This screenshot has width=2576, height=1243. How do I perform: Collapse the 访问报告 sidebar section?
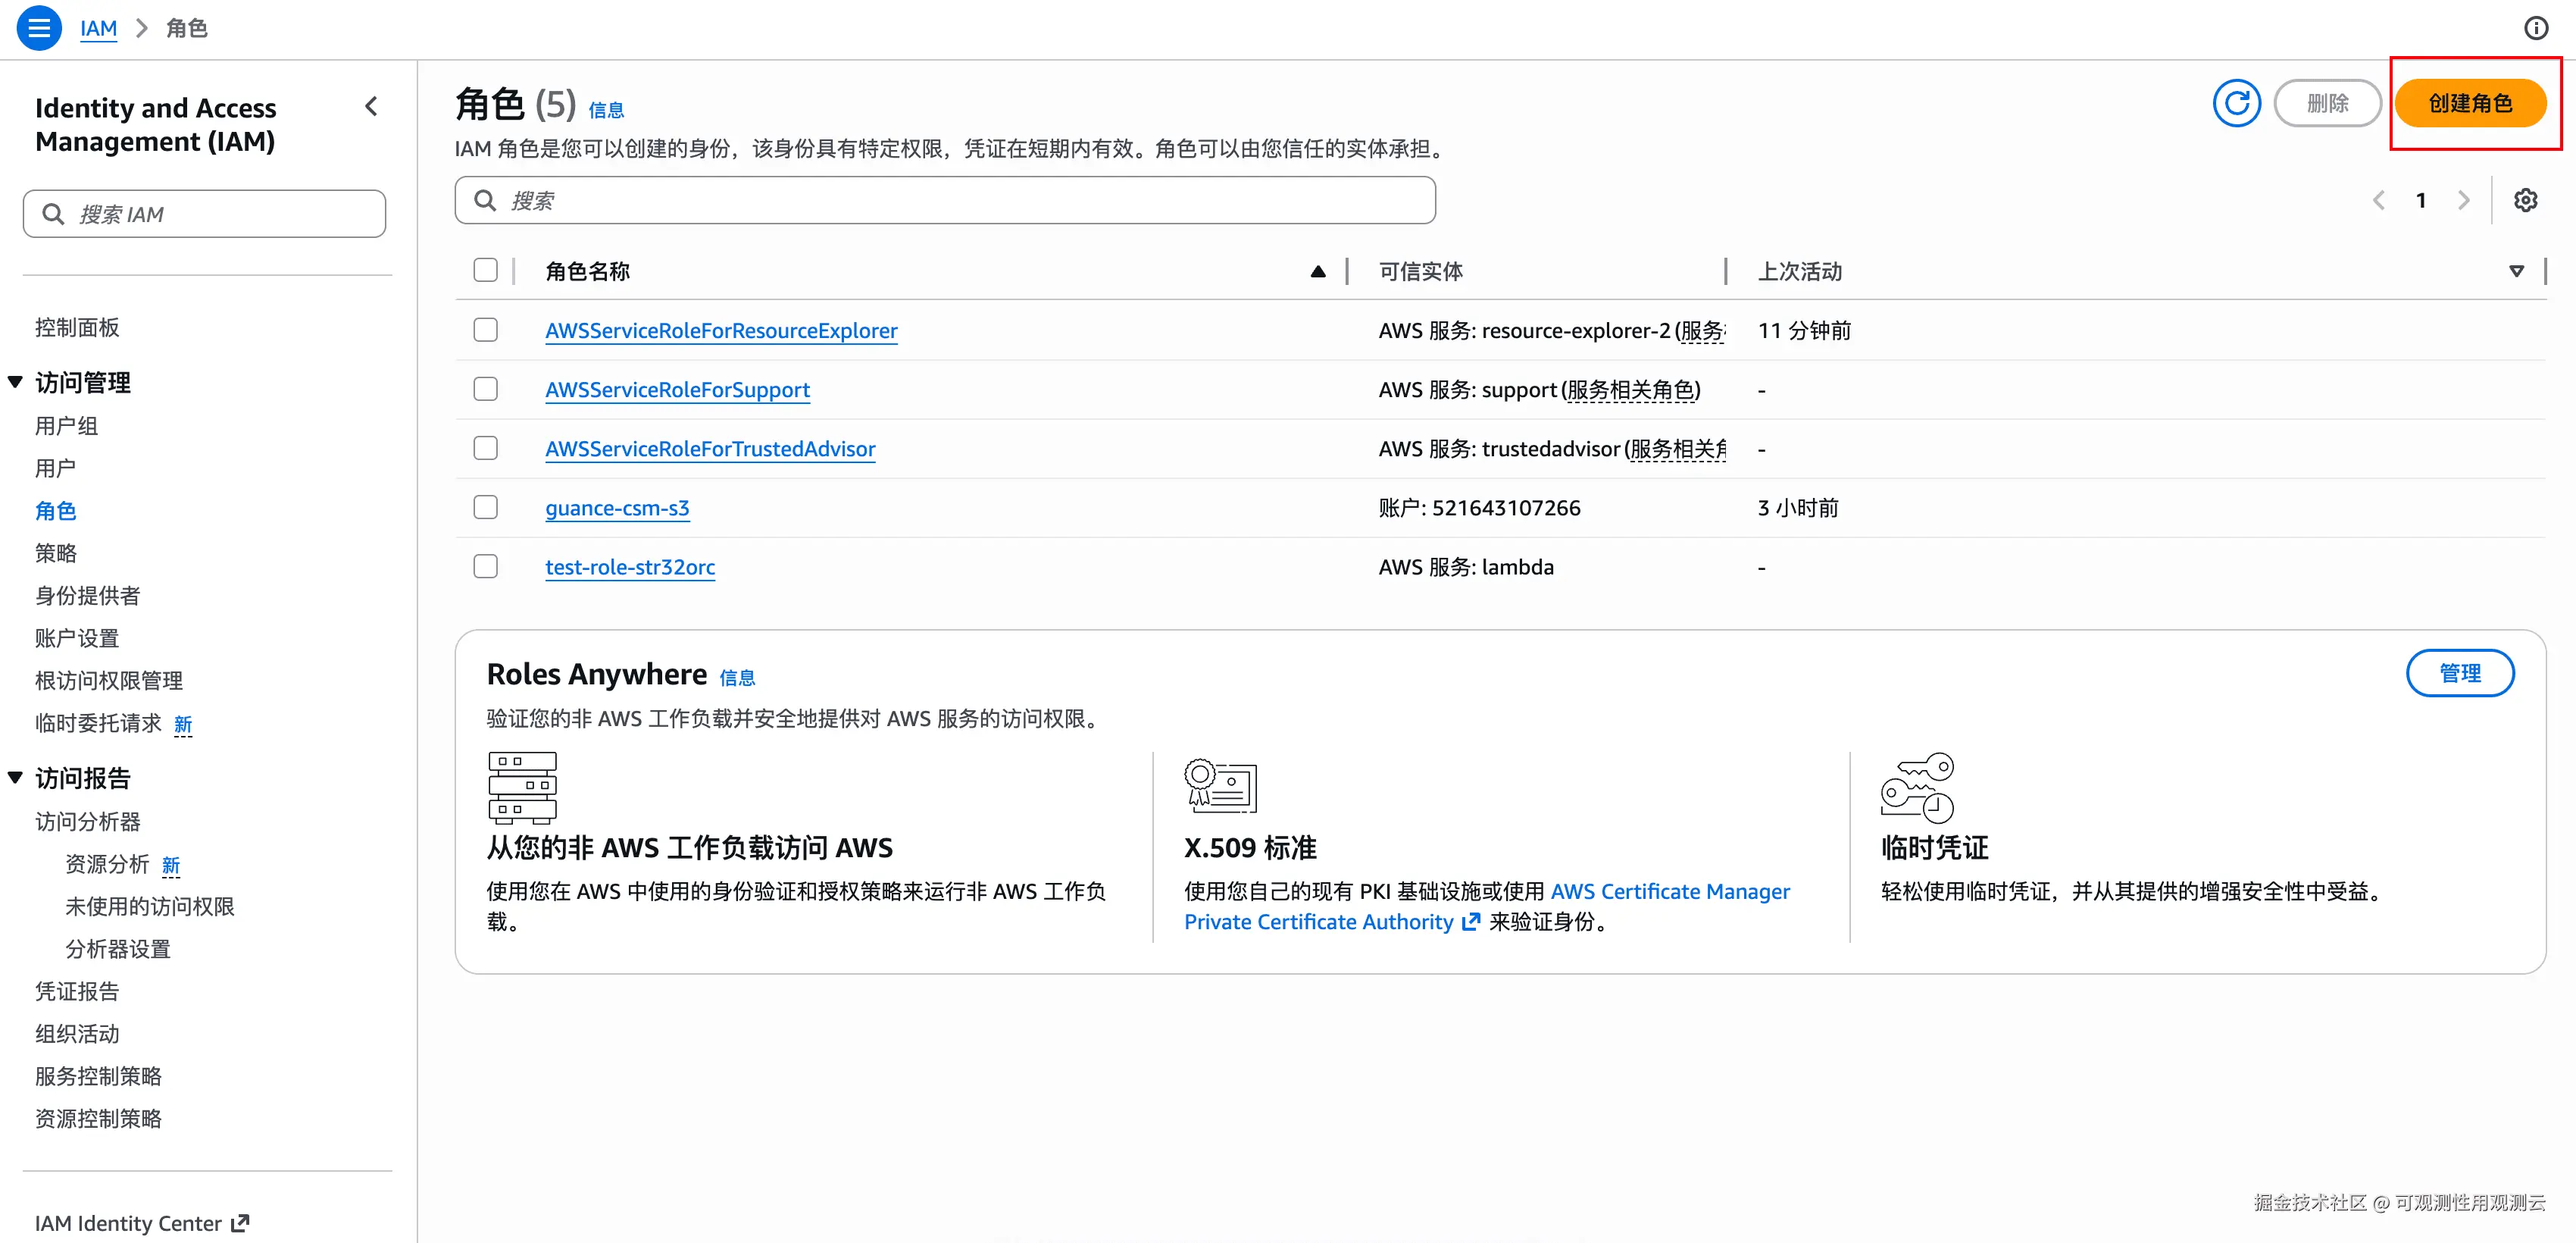coord(16,778)
